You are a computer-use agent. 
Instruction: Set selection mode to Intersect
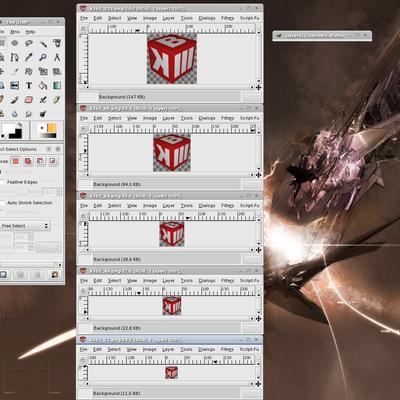[53, 162]
